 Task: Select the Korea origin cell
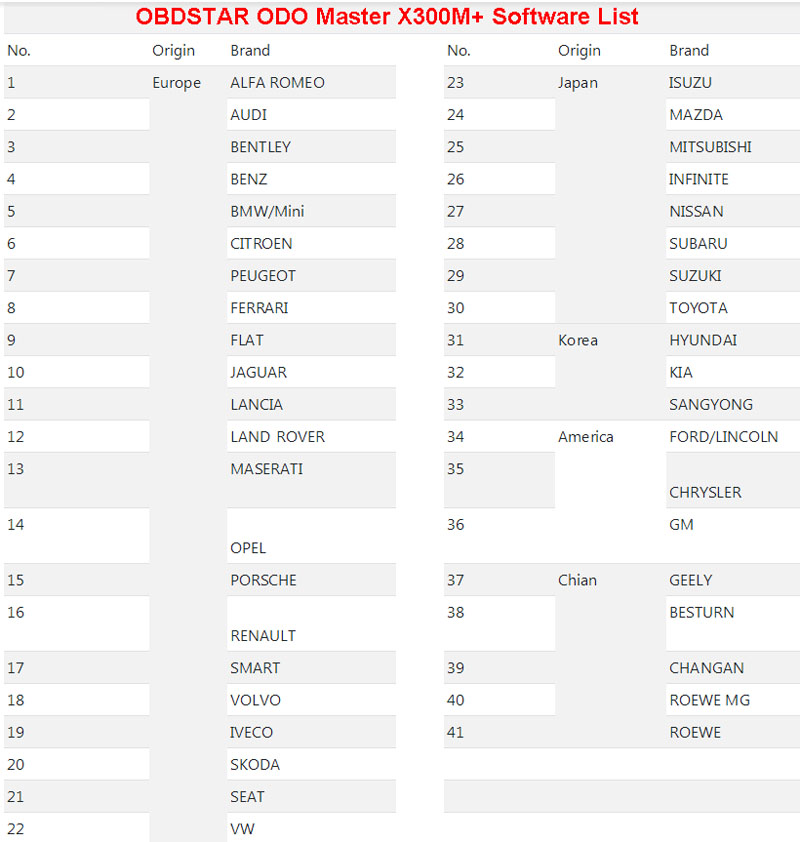[x=578, y=340]
